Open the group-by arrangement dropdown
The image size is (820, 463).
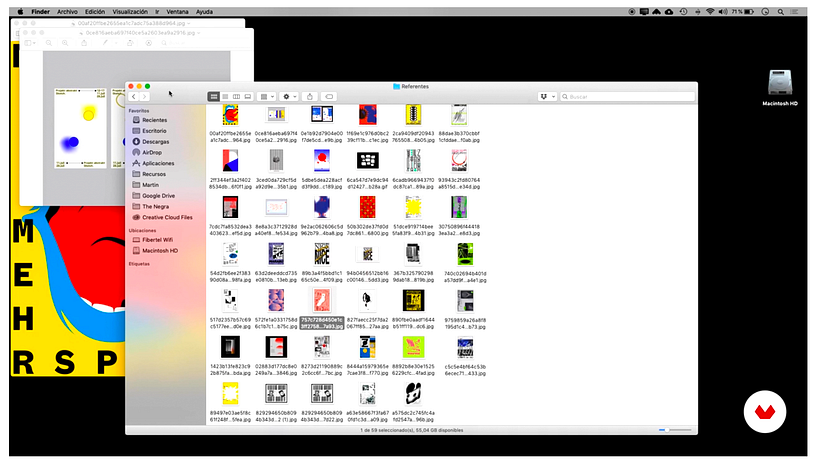coord(267,97)
